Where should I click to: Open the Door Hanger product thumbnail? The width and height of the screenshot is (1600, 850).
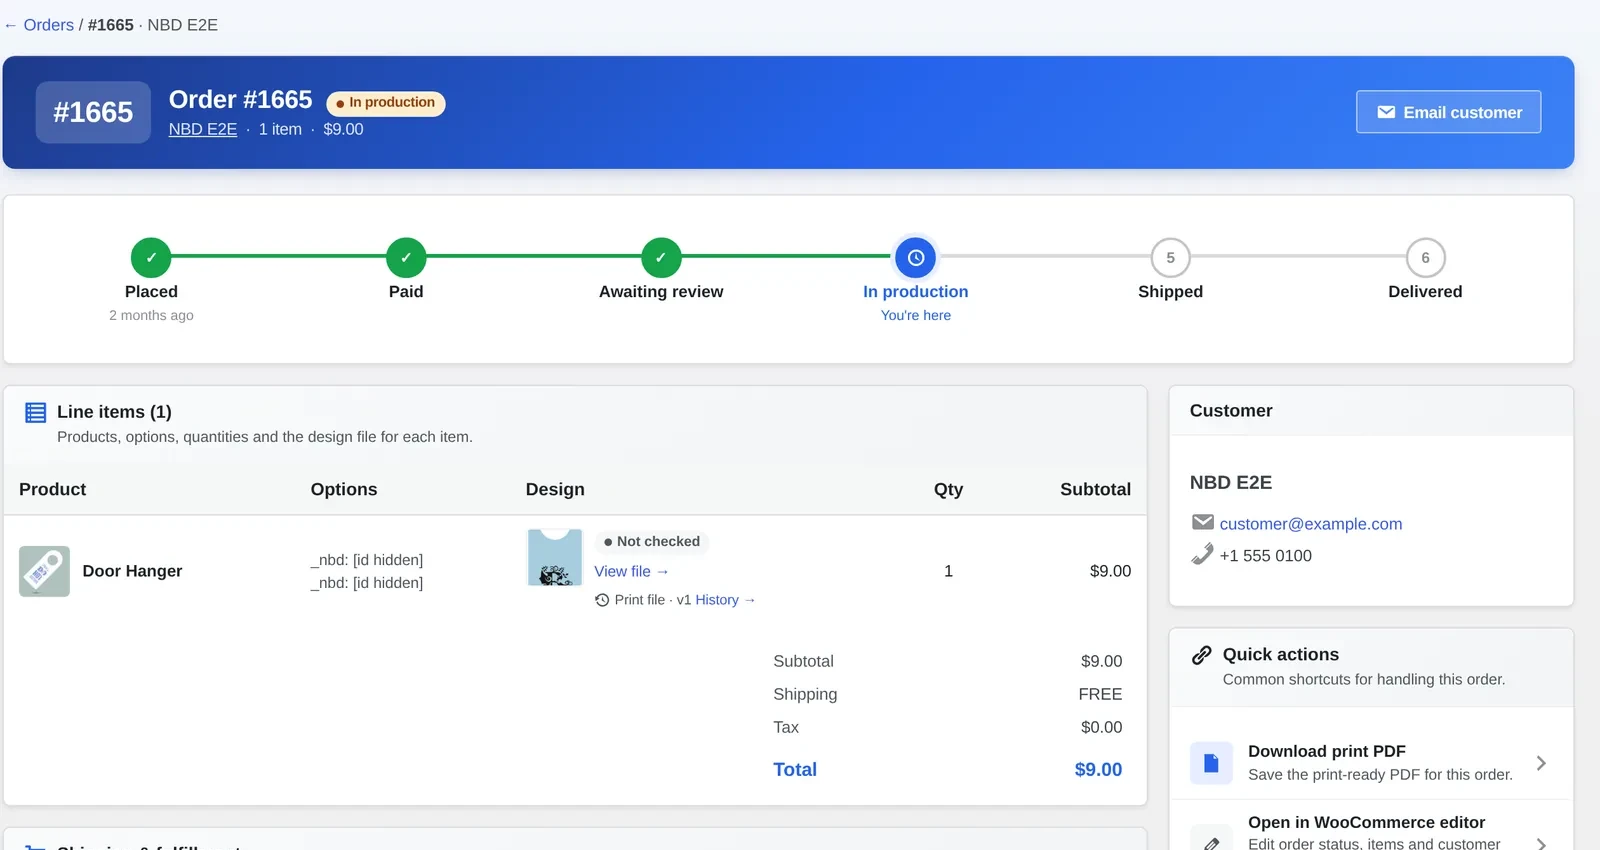44,571
